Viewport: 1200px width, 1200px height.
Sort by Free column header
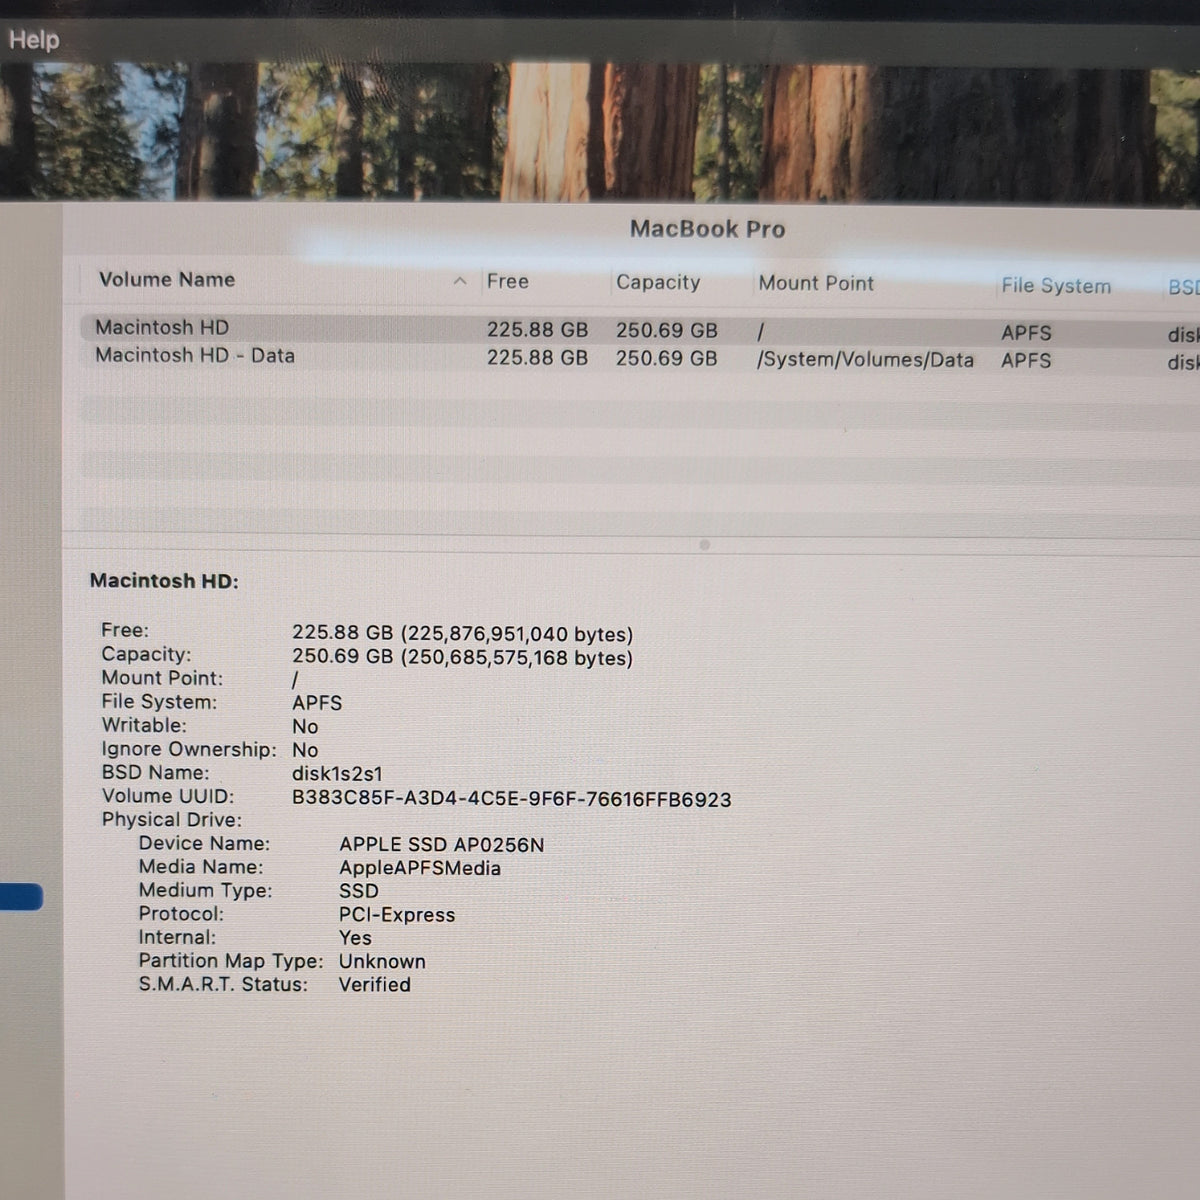[508, 282]
